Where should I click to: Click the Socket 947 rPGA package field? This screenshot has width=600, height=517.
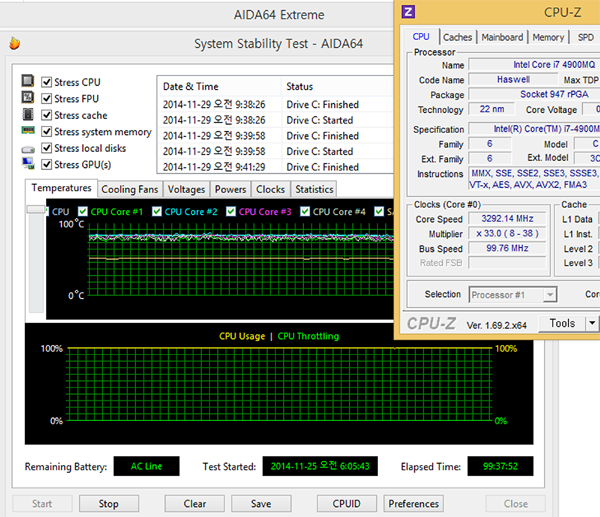pyautogui.click(x=534, y=94)
